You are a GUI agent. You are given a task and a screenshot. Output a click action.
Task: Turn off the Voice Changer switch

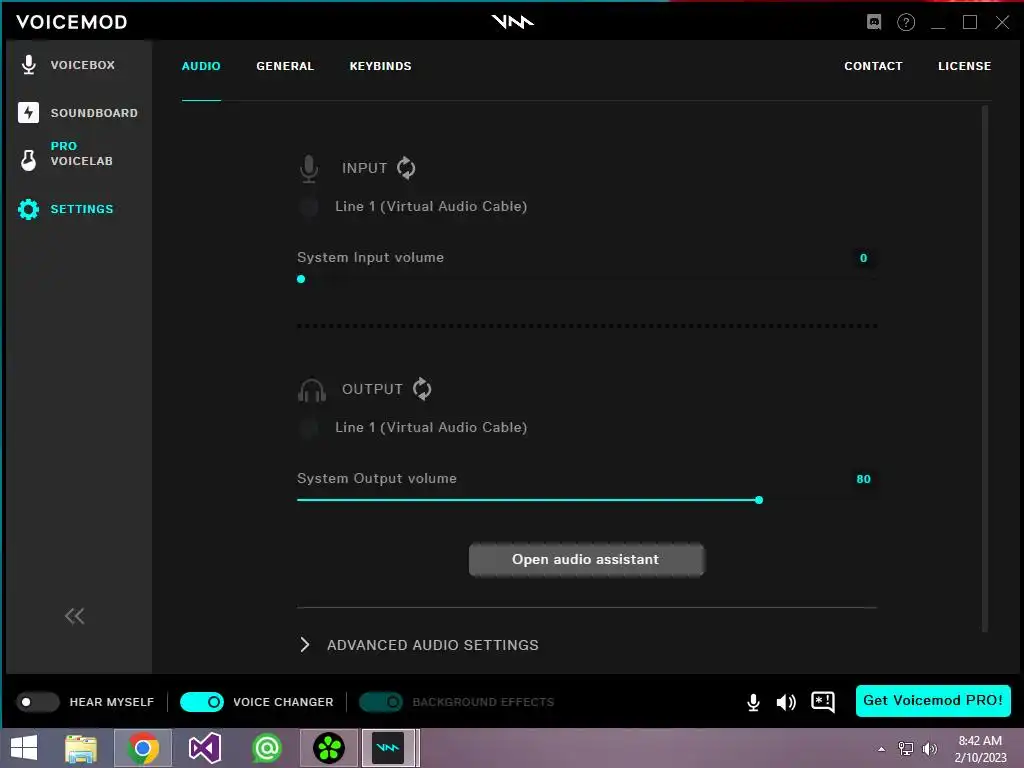tap(202, 702)
